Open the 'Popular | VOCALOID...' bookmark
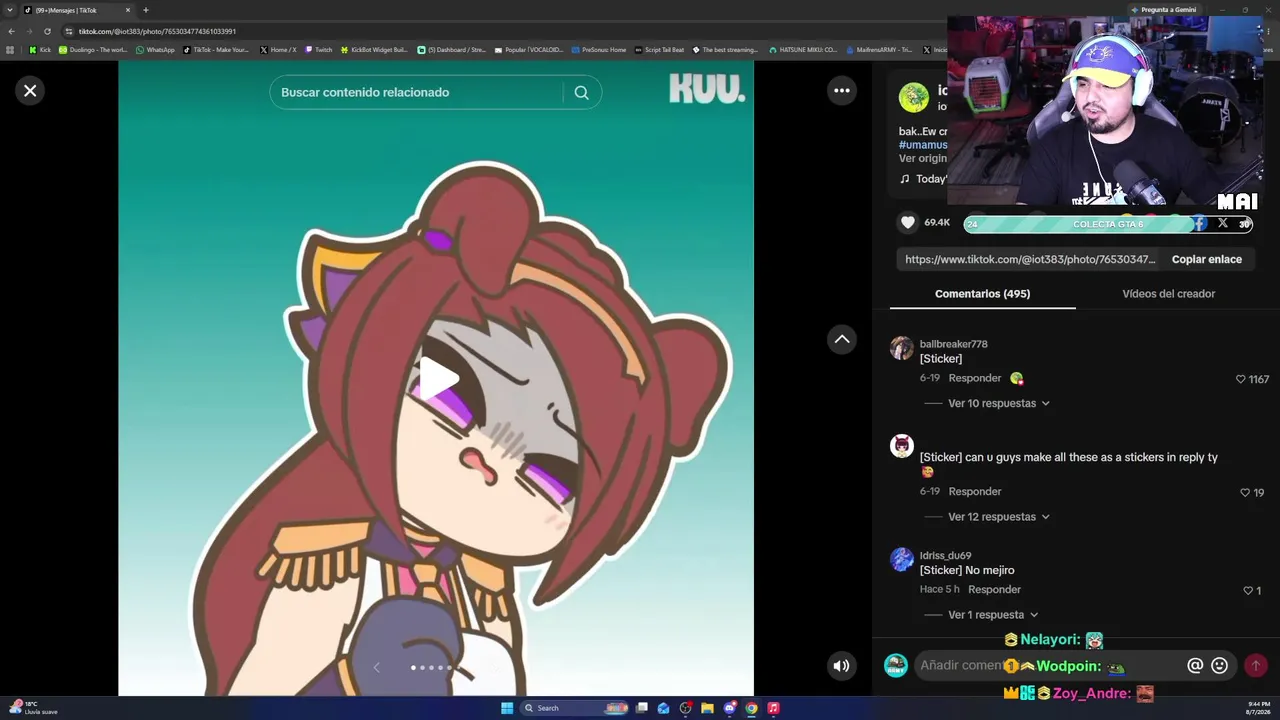 coord(529,50)
